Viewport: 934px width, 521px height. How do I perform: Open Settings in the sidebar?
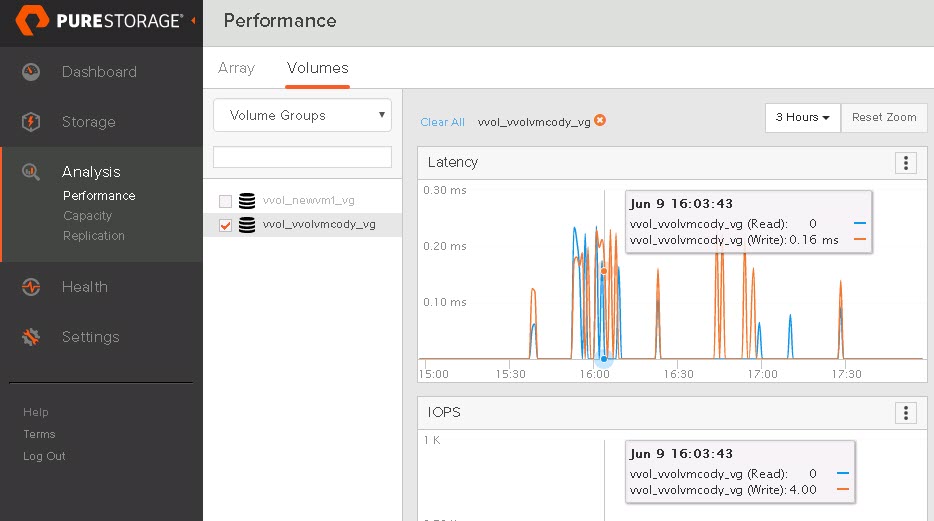click(91, 337)
